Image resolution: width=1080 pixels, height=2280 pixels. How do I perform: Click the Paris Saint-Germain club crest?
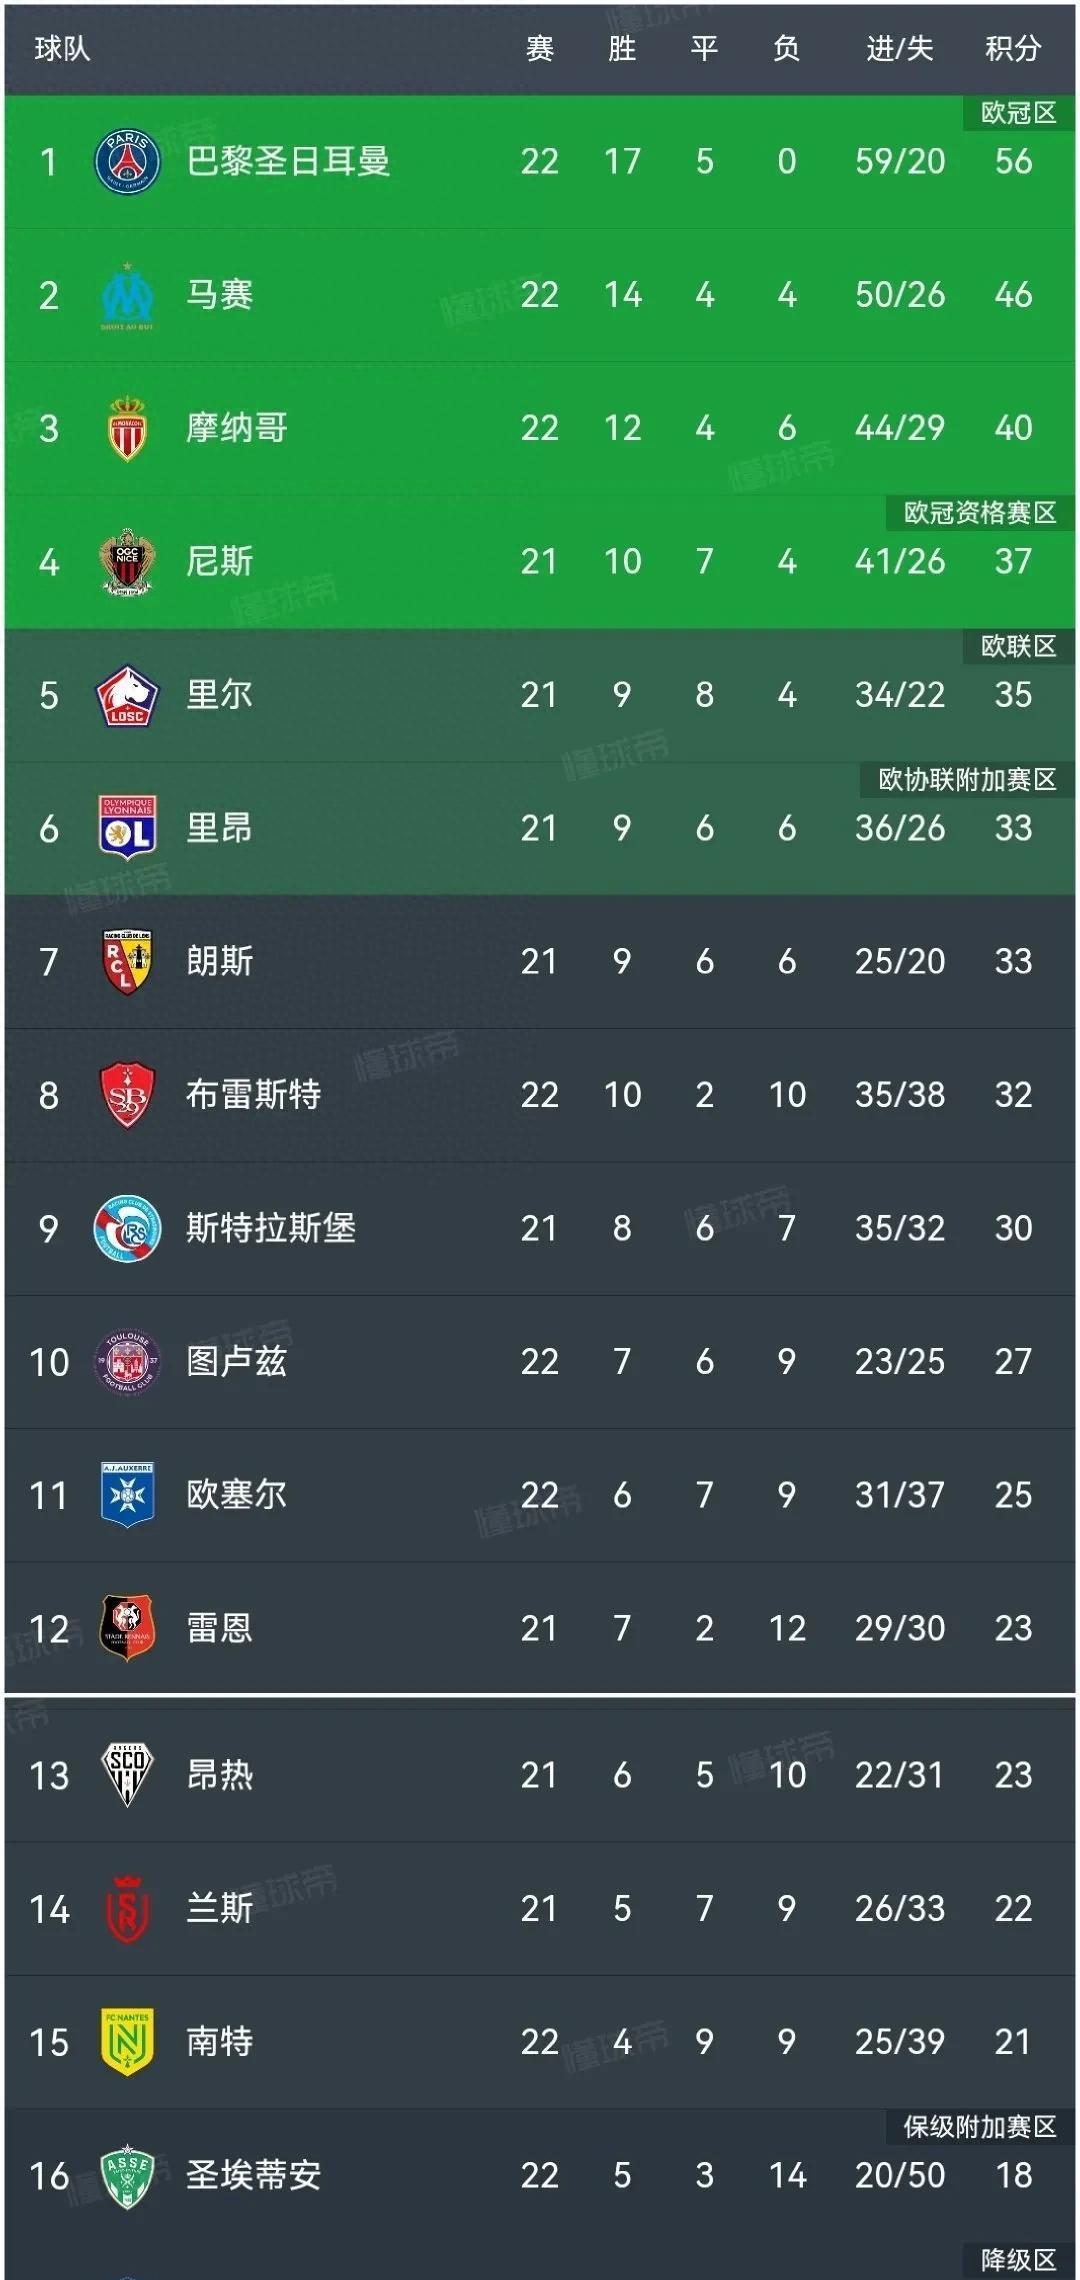[127, 161]
